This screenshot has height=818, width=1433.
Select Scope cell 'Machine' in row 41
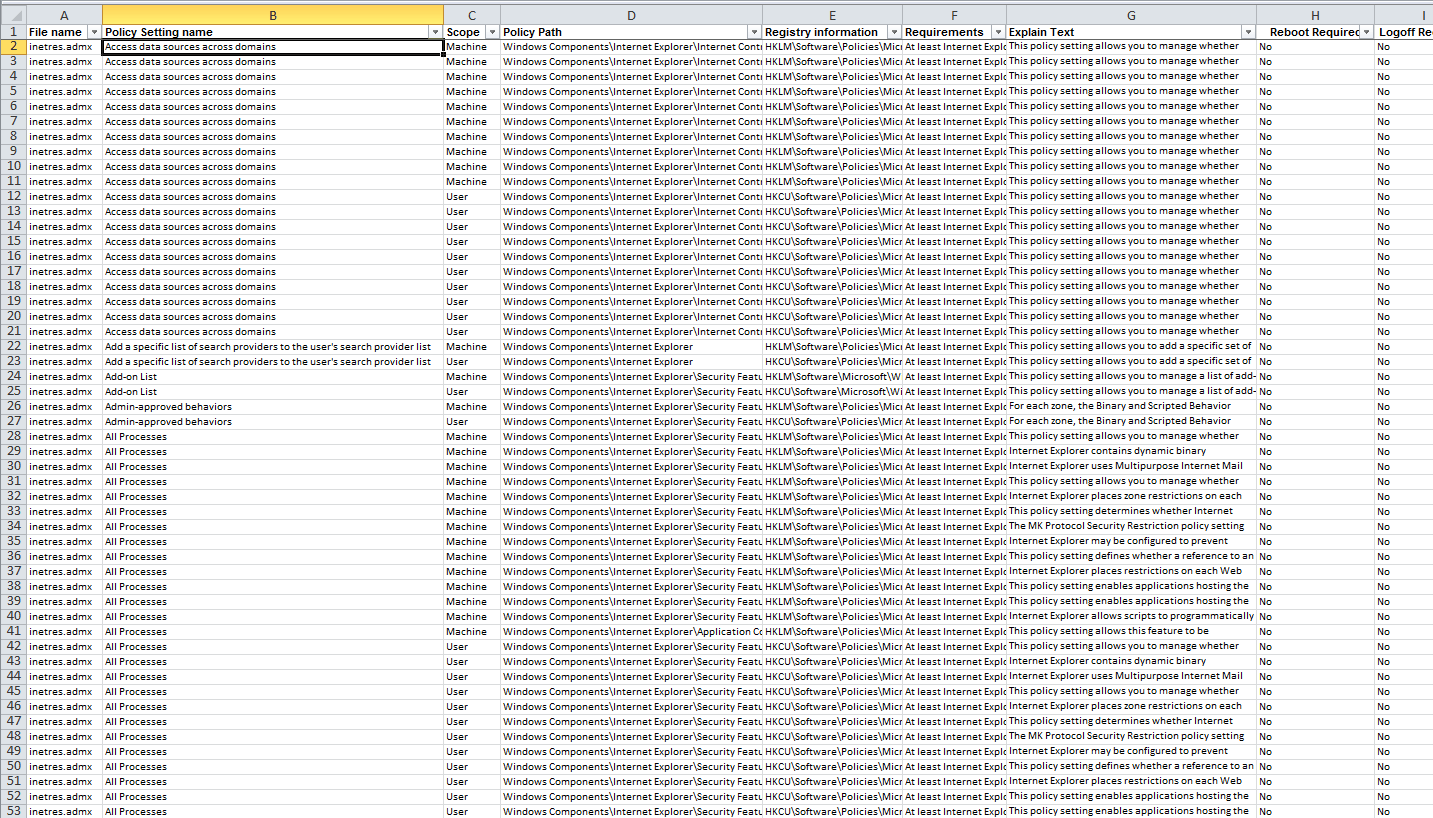coord(472,632)
